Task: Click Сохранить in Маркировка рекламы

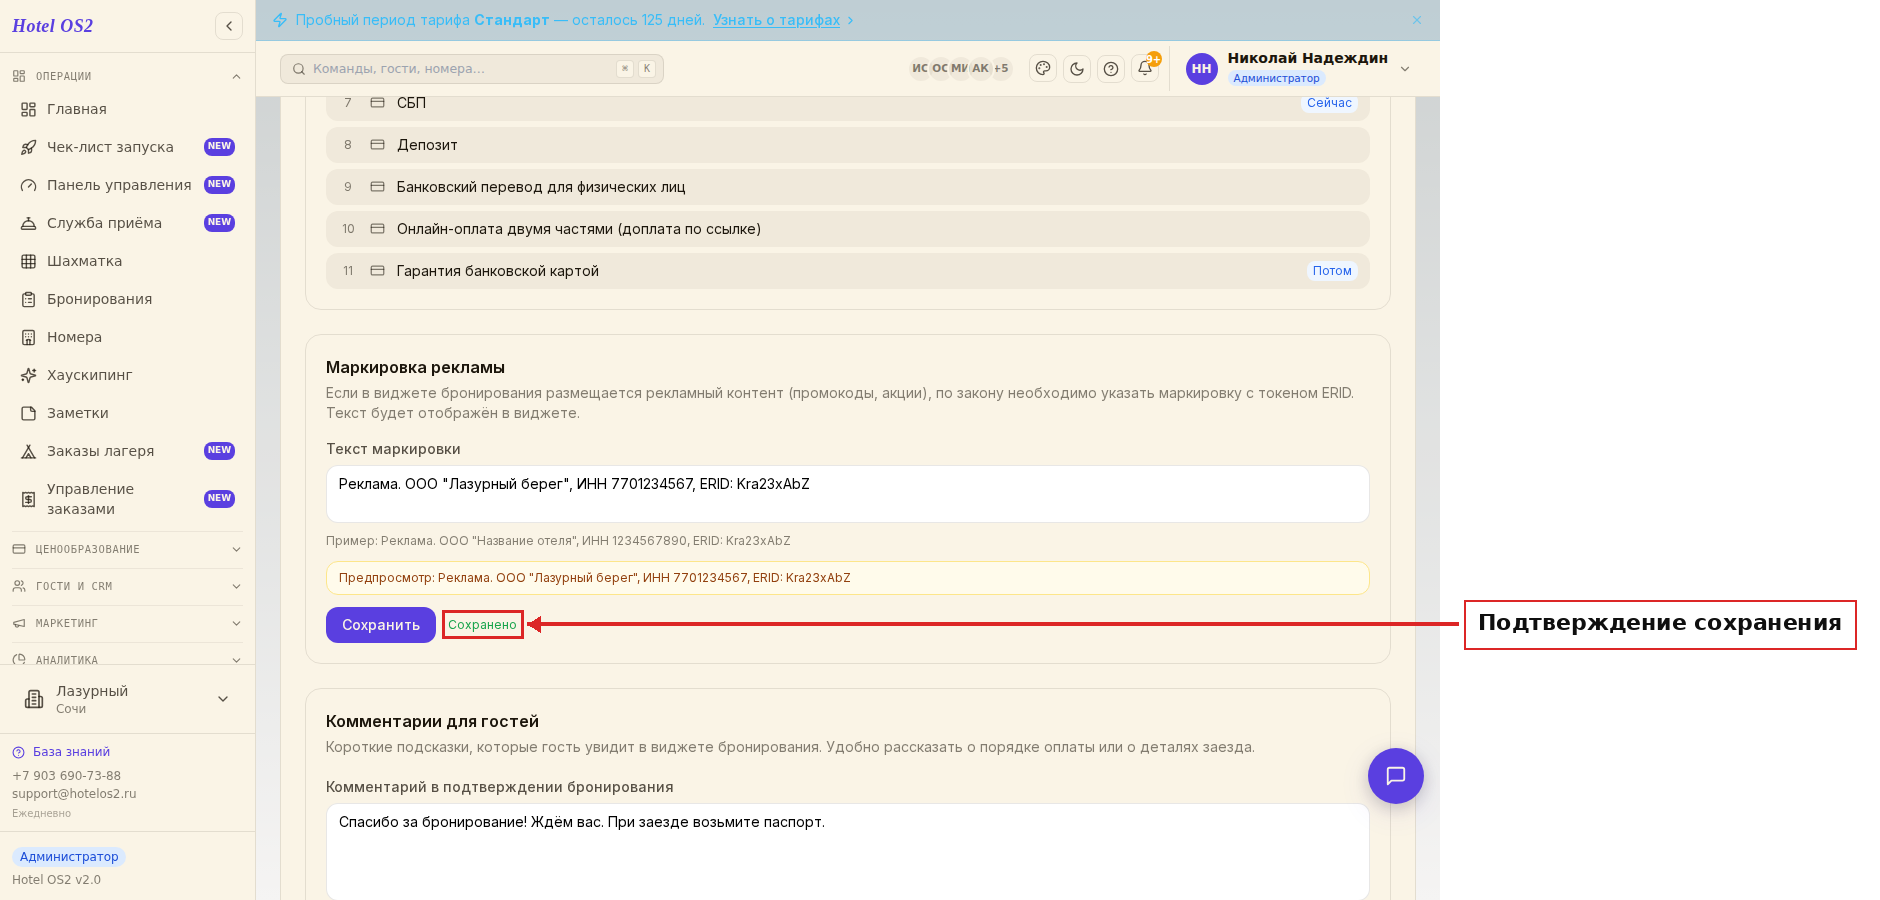Action: 381,625
